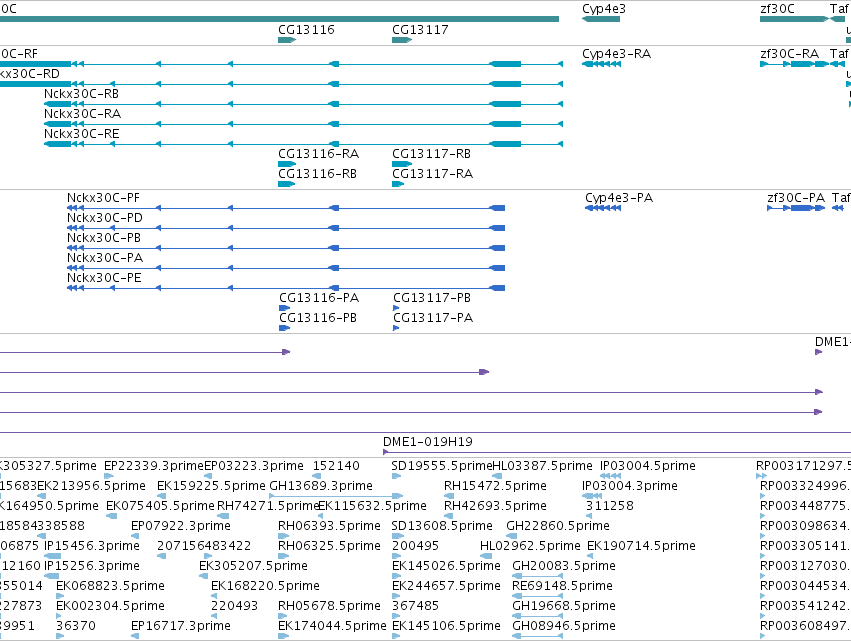Click the IP03004.3prime EST label
This screenshot has height=641, width=851.
(x=630, y=486)
